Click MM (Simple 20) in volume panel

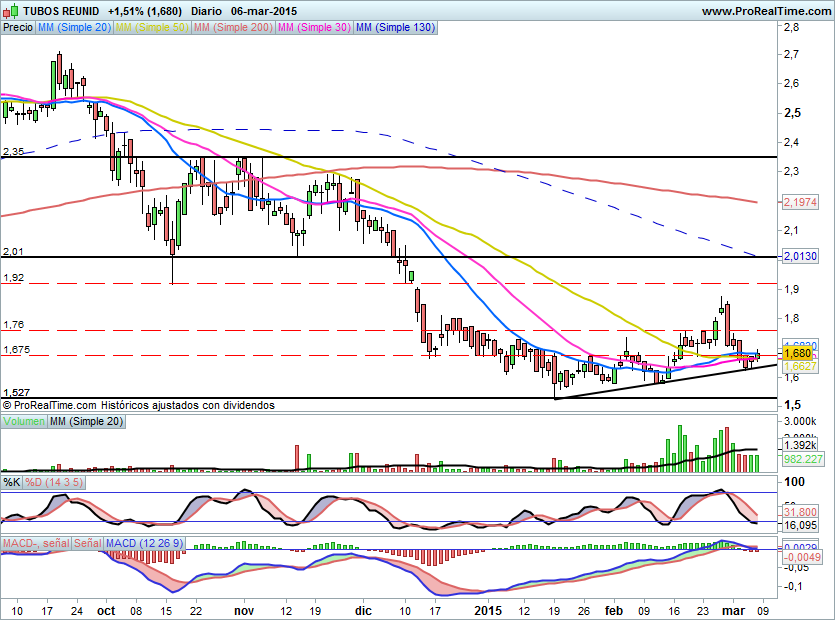click(x=86, y=423)
